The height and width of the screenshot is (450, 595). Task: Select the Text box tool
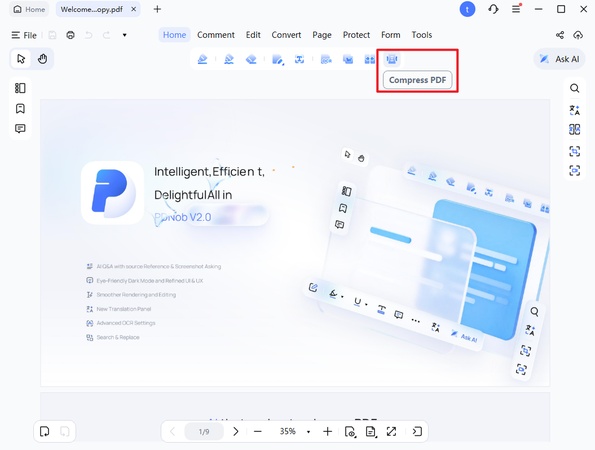coord(299,59)
